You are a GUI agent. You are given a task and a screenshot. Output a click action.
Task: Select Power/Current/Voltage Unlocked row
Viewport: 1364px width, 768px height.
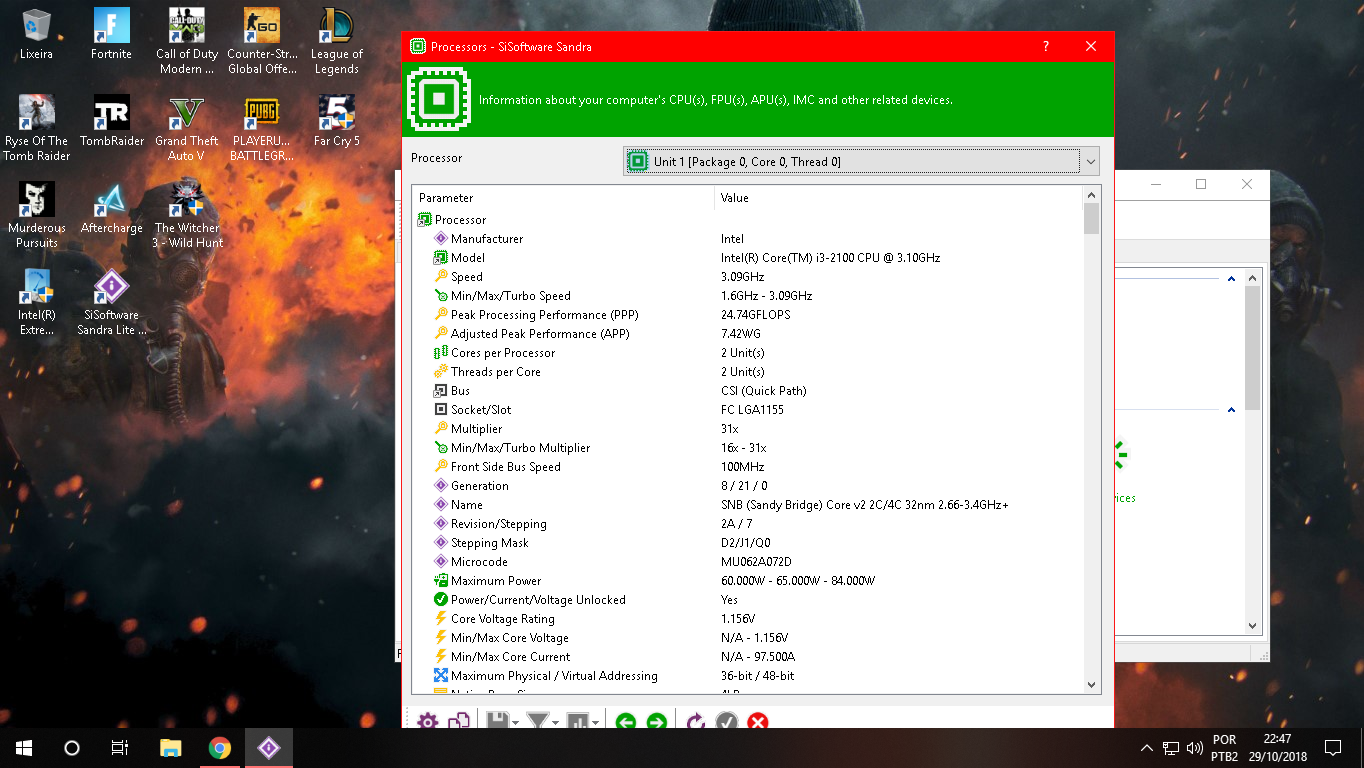[x=748, y=600]
